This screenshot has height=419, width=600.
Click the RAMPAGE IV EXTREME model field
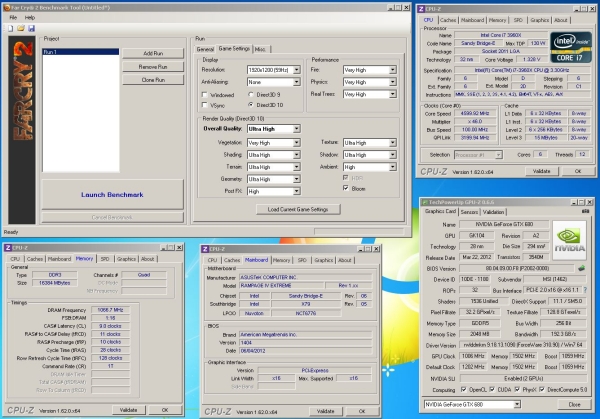[281, 285]
